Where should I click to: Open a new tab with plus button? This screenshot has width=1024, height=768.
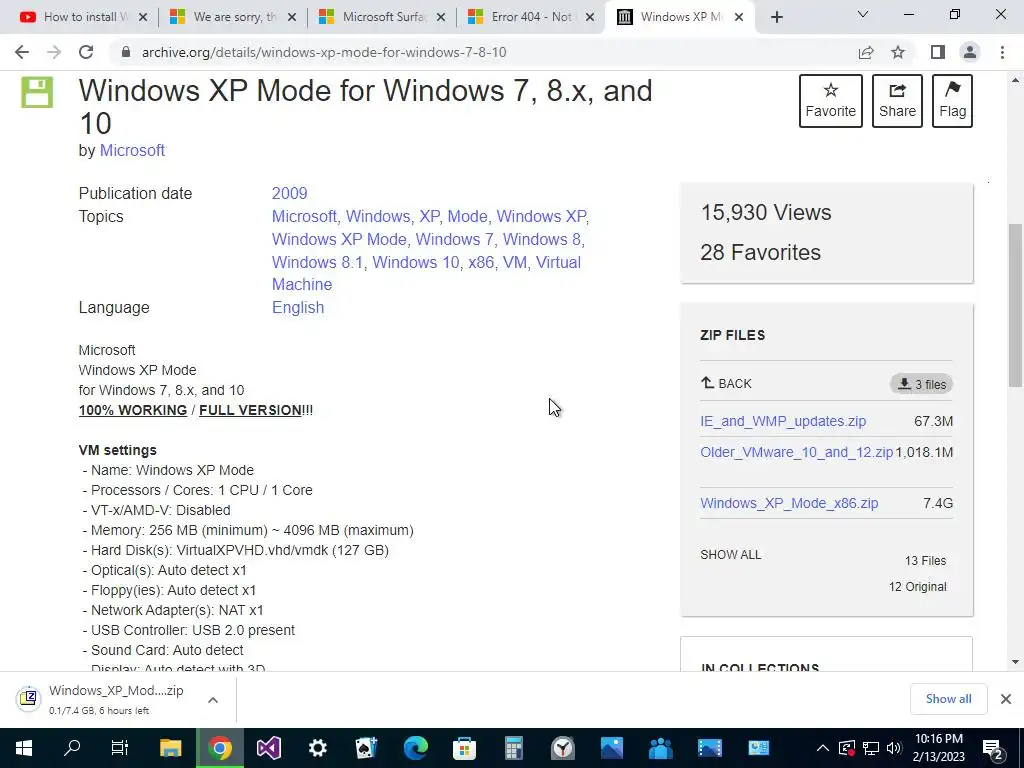776,17
